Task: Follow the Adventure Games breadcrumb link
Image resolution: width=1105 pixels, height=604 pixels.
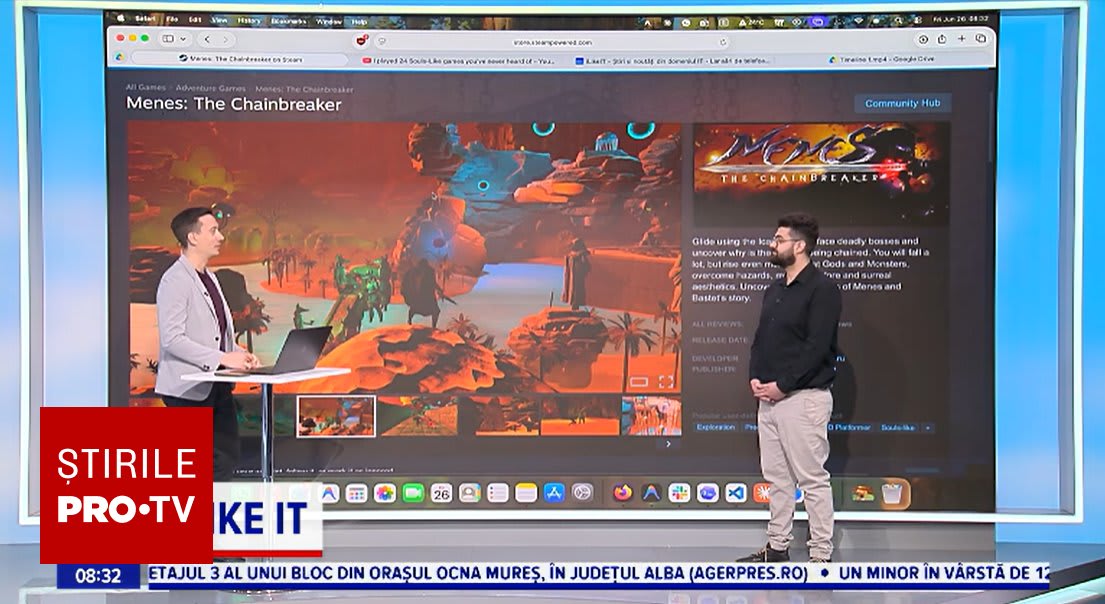Action: coord(210,89)
